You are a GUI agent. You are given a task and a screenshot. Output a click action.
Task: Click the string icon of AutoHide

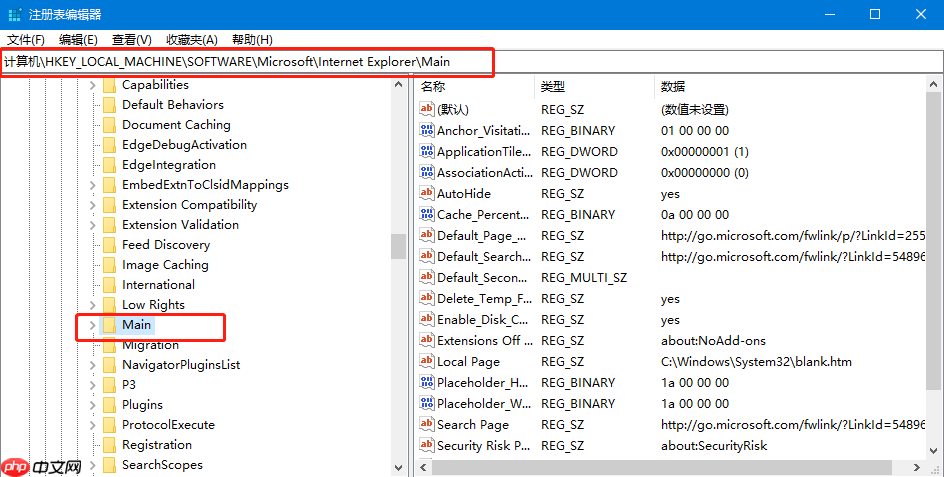[x=427, y=193]
